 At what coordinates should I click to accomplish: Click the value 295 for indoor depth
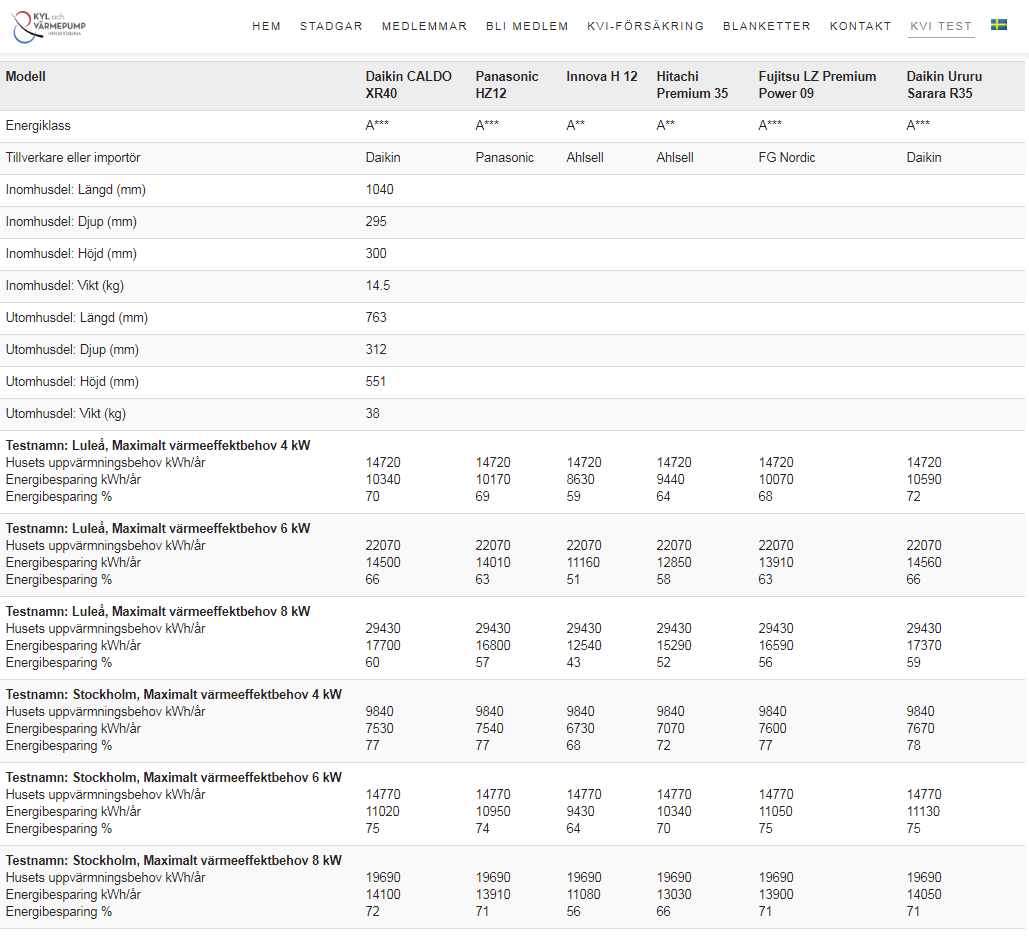tap(376, 221)
